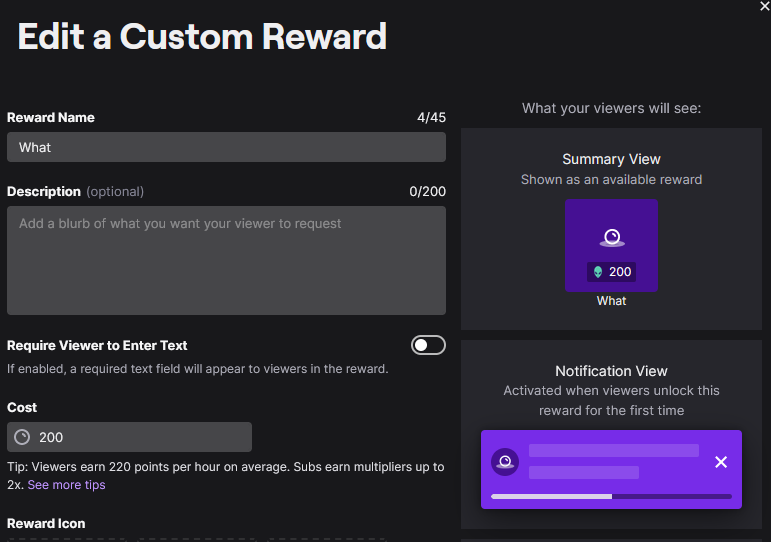Image resolution: width=771 pixels, height=542 pixels.
Task: Click the alien icon beside 200 badge
Action: 598,272
